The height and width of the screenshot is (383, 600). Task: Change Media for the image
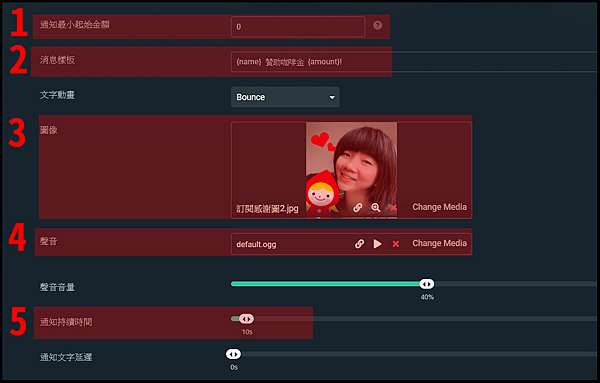pos(439,207)
